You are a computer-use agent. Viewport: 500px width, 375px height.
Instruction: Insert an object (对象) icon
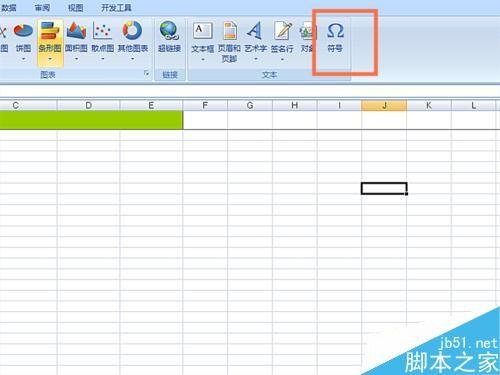pyautogui.click(x=307, y=31)
